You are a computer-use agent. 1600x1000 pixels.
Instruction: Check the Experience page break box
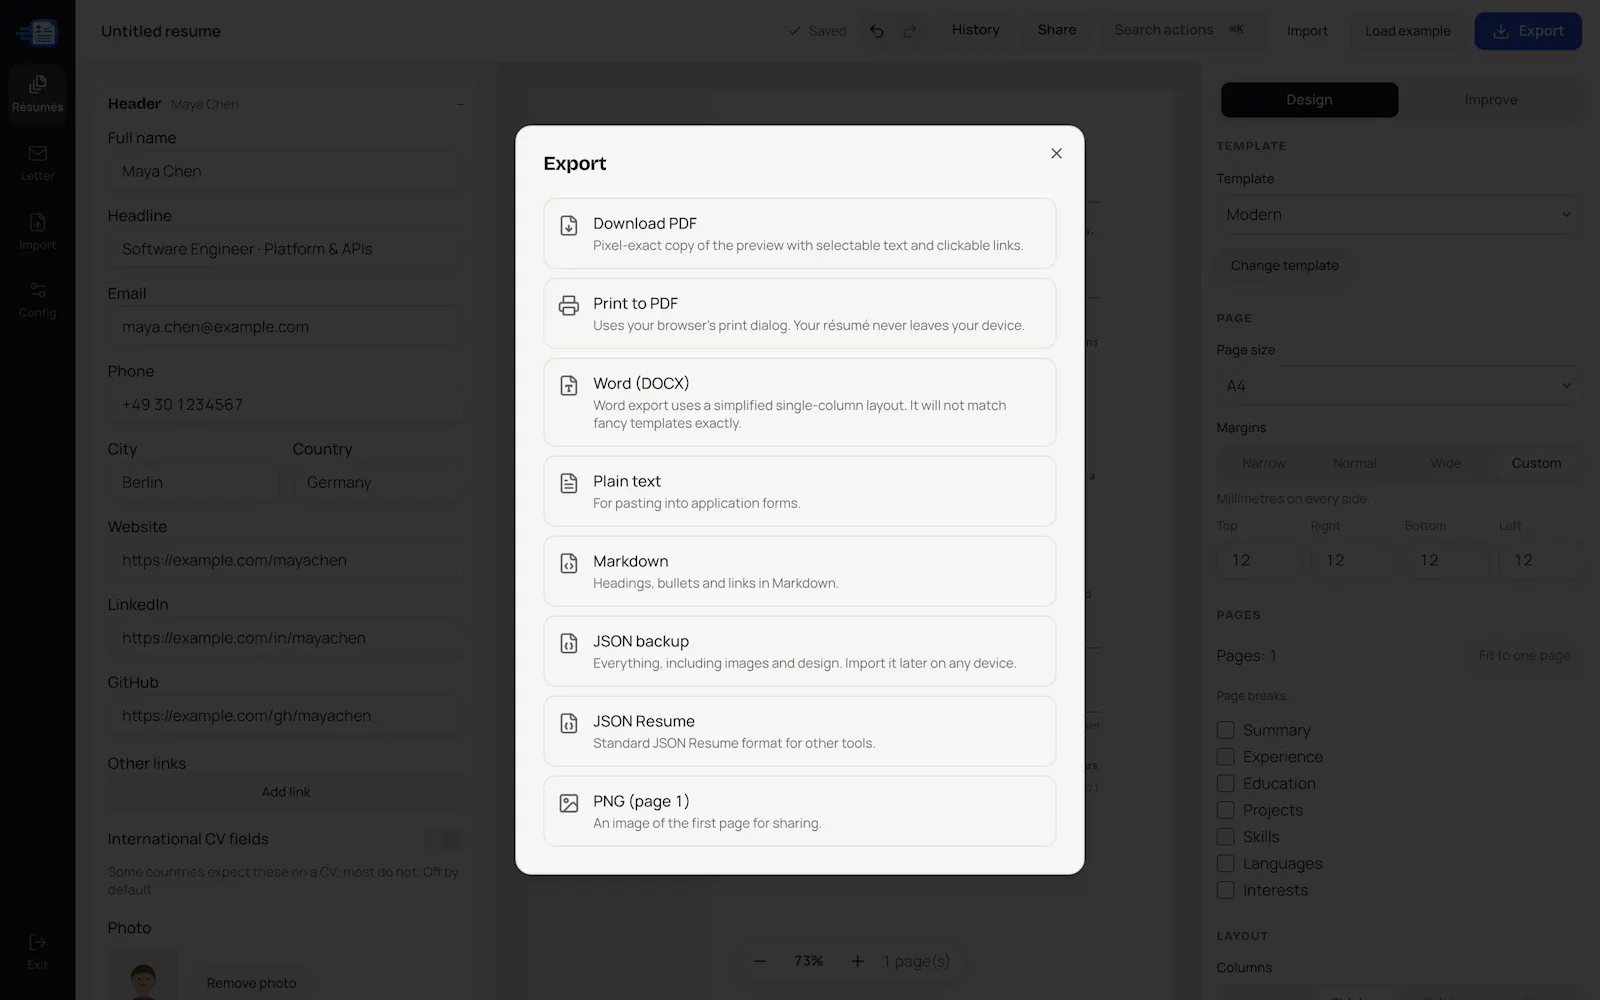(x=1225, y=757)
